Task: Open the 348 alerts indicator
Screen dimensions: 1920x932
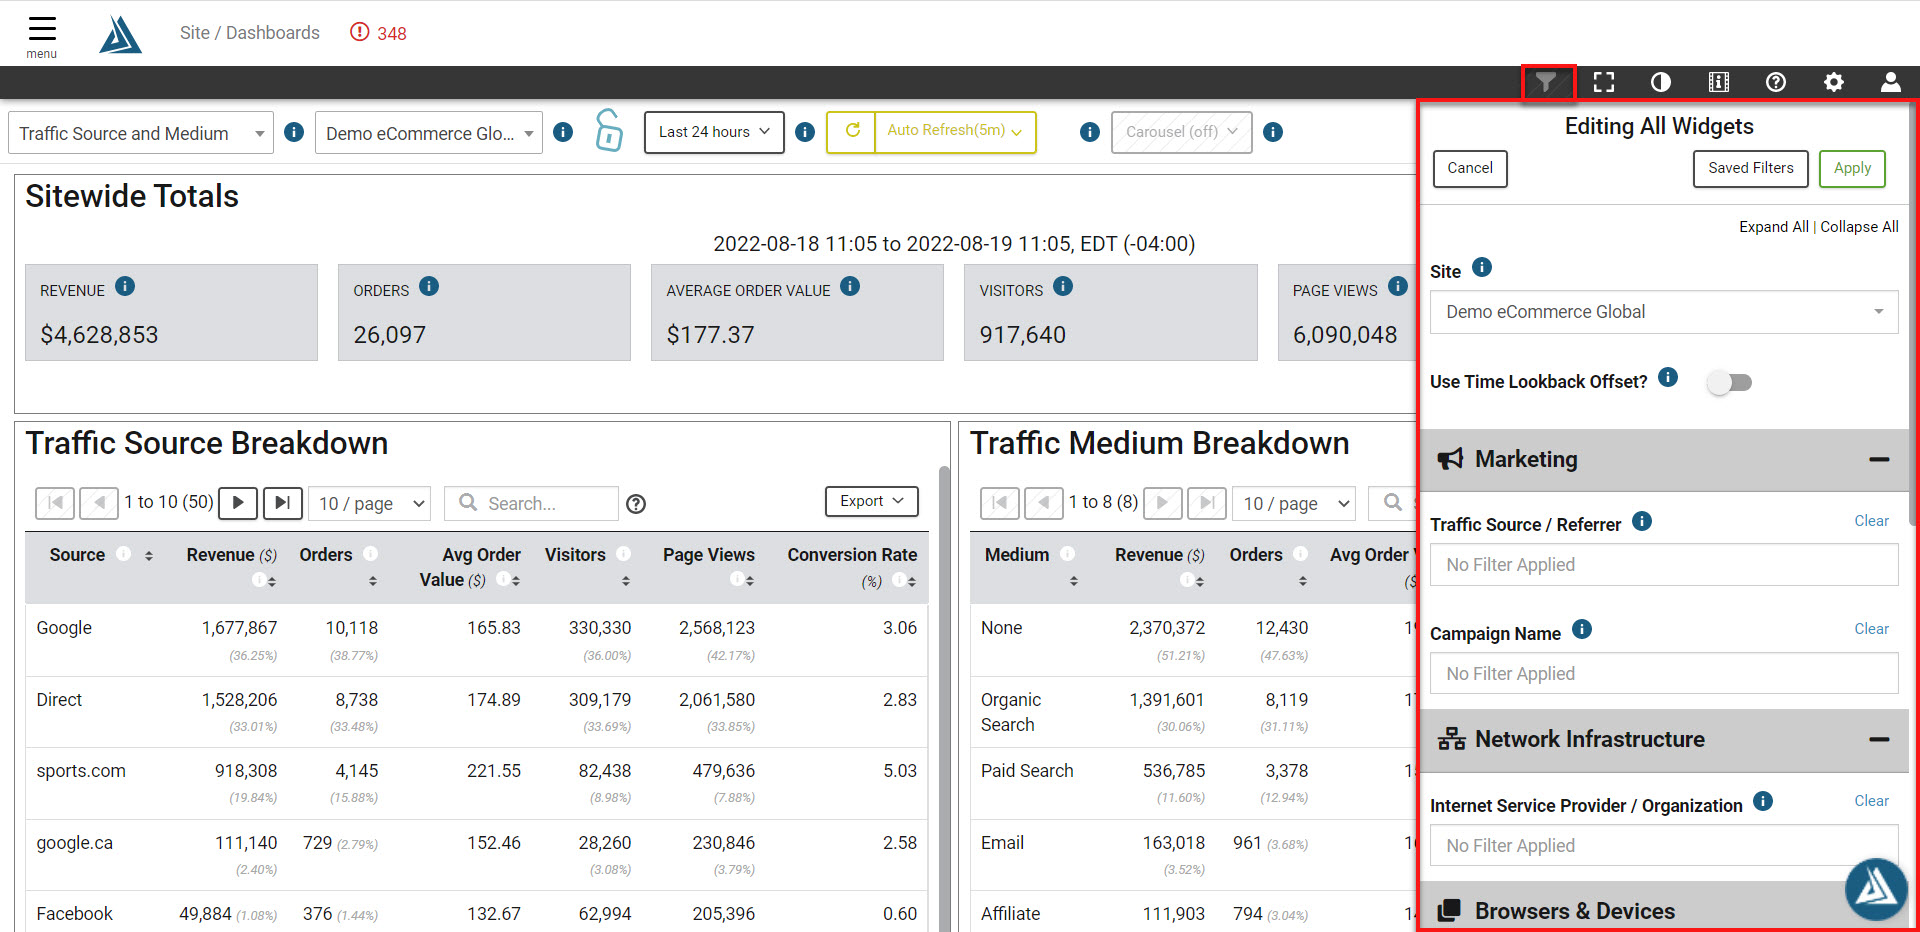Action: [x=378, y=33]
